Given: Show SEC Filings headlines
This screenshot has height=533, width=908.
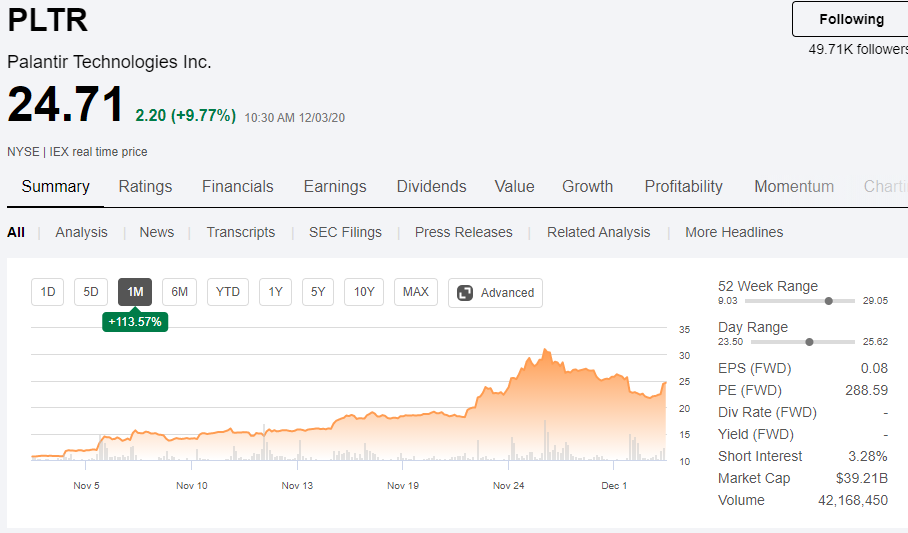Looking at the screenshot, I should (x=345, y=232).
